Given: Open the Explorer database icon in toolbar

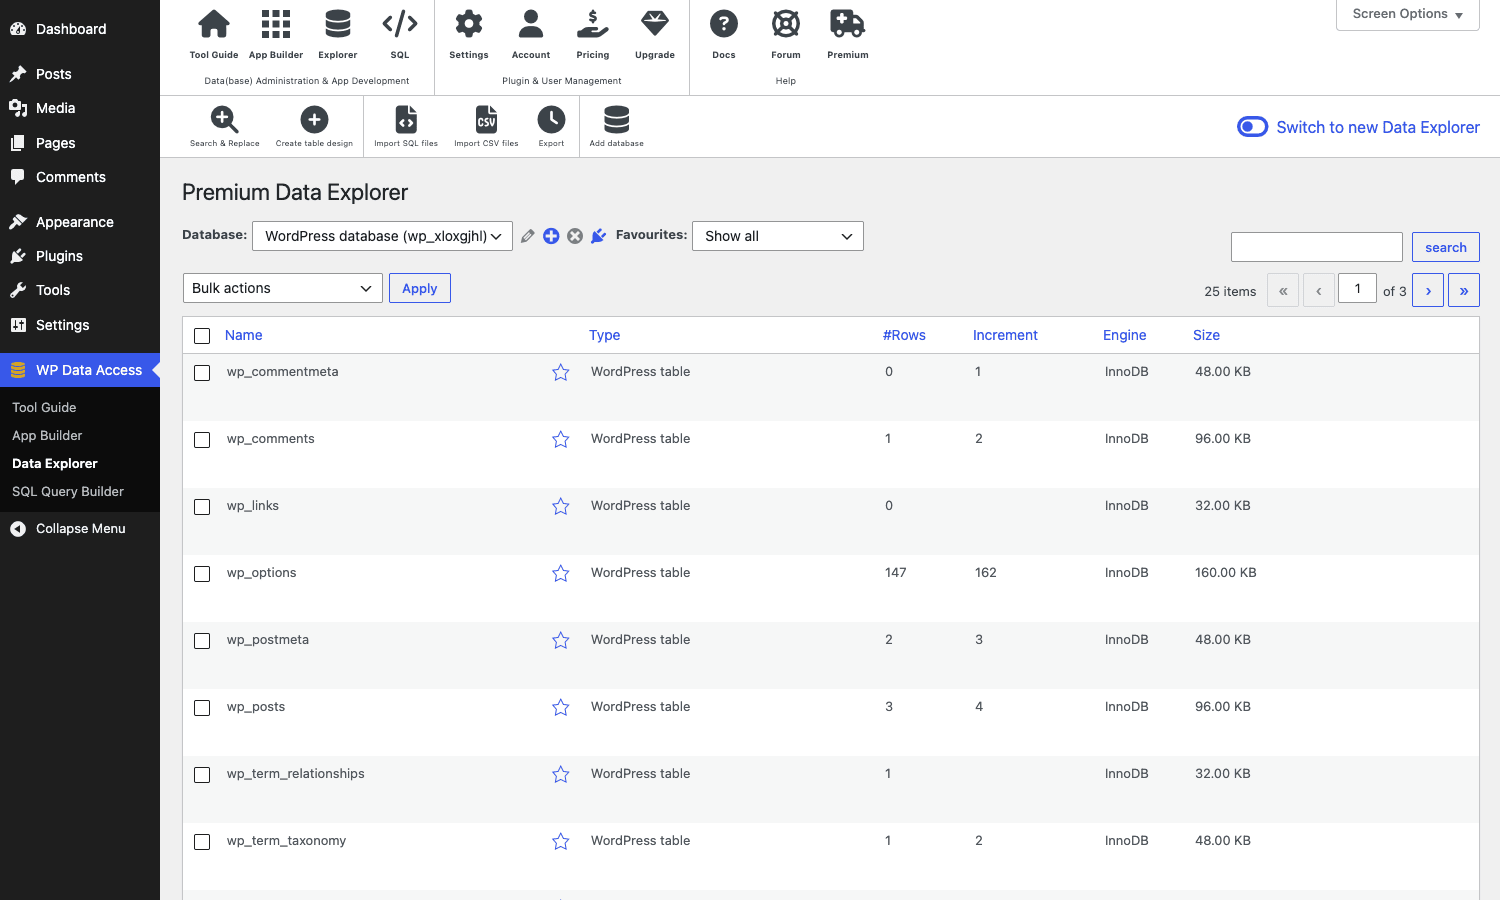Looking at the screenshot, I should point(338,24).
